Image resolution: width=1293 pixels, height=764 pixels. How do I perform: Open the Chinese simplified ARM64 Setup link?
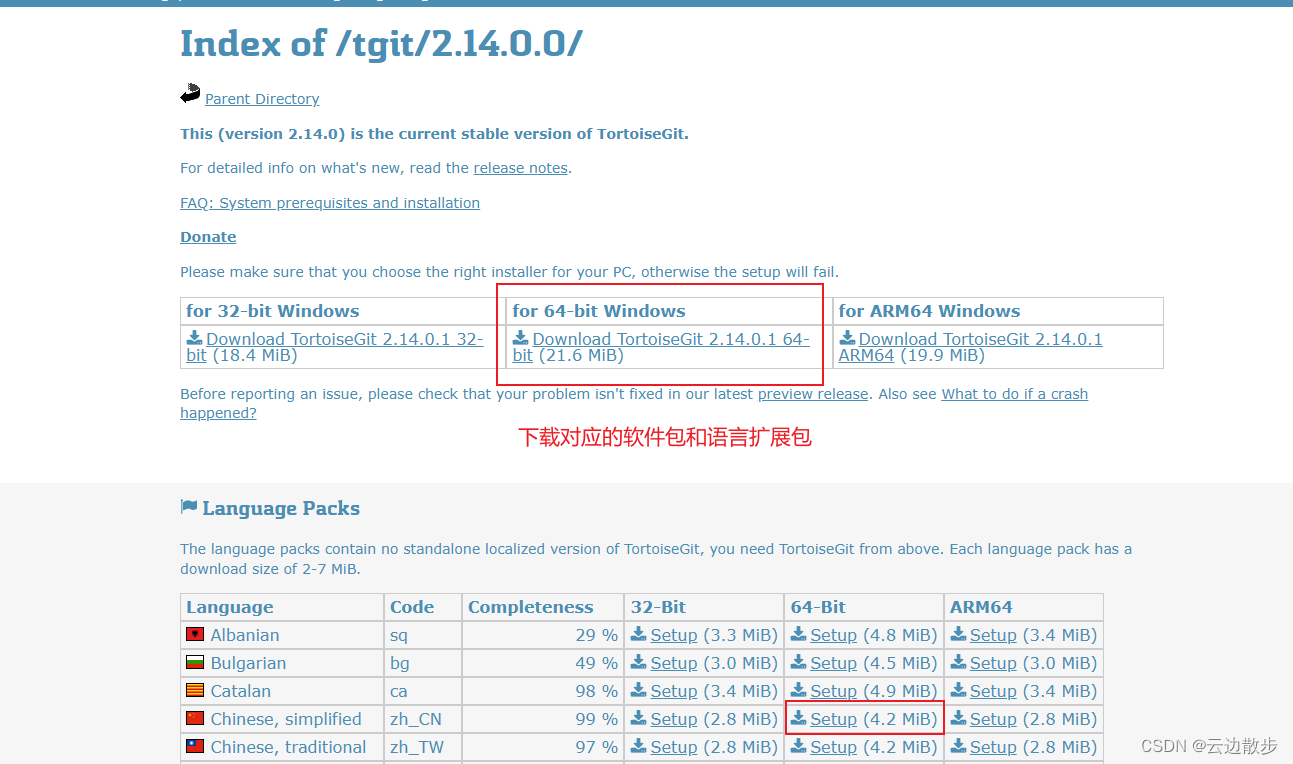[x=993, y=719]
